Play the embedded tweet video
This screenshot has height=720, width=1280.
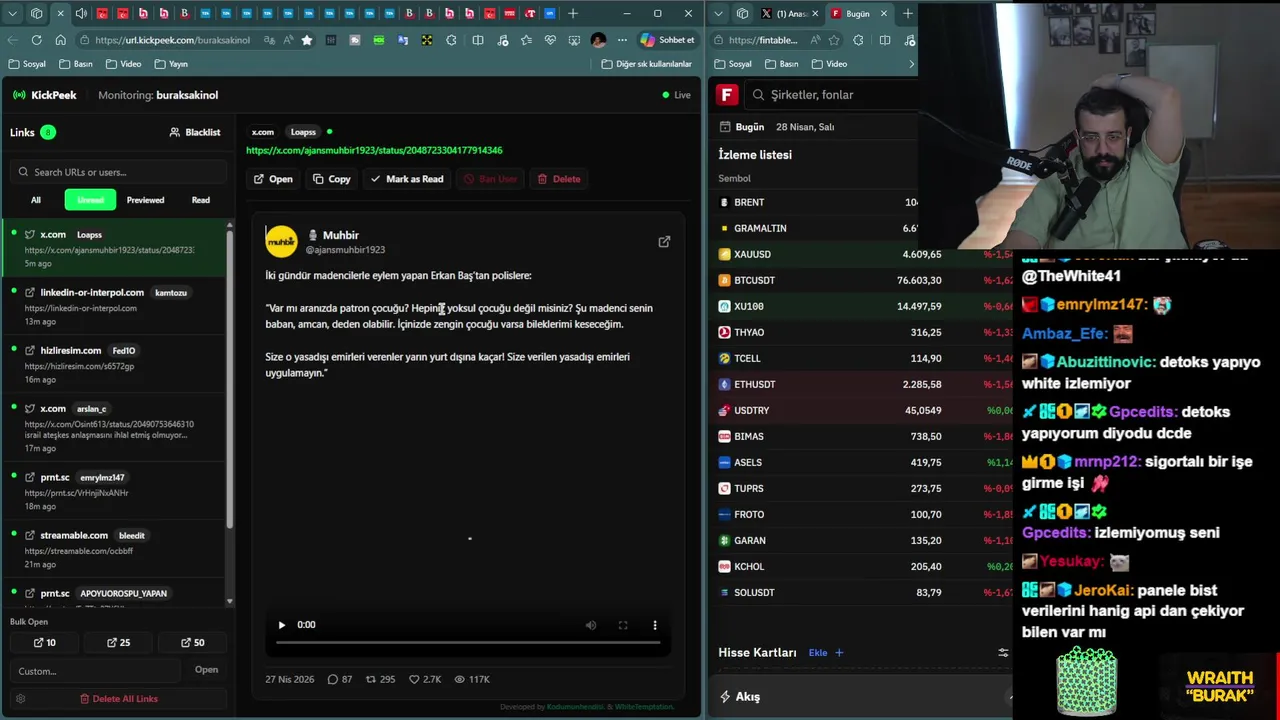pos(282,625)
